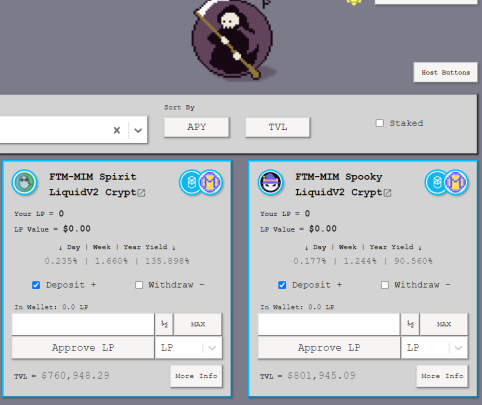This screenshot has width=482, height=405.
Task: Click the 90.560% year yield value
Action: pos(413,261)
